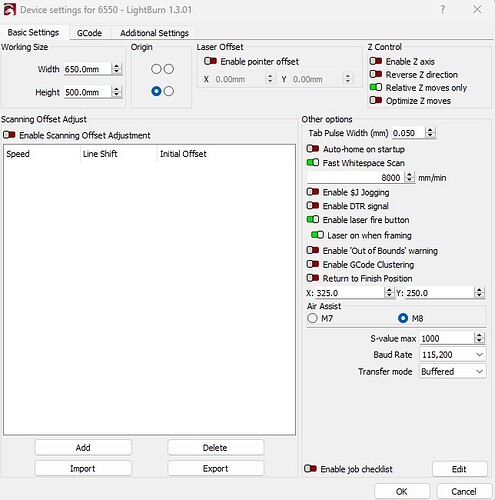Toggle Enable laser fire button
This screenshot has height=500, width=495.
[313, 220]
